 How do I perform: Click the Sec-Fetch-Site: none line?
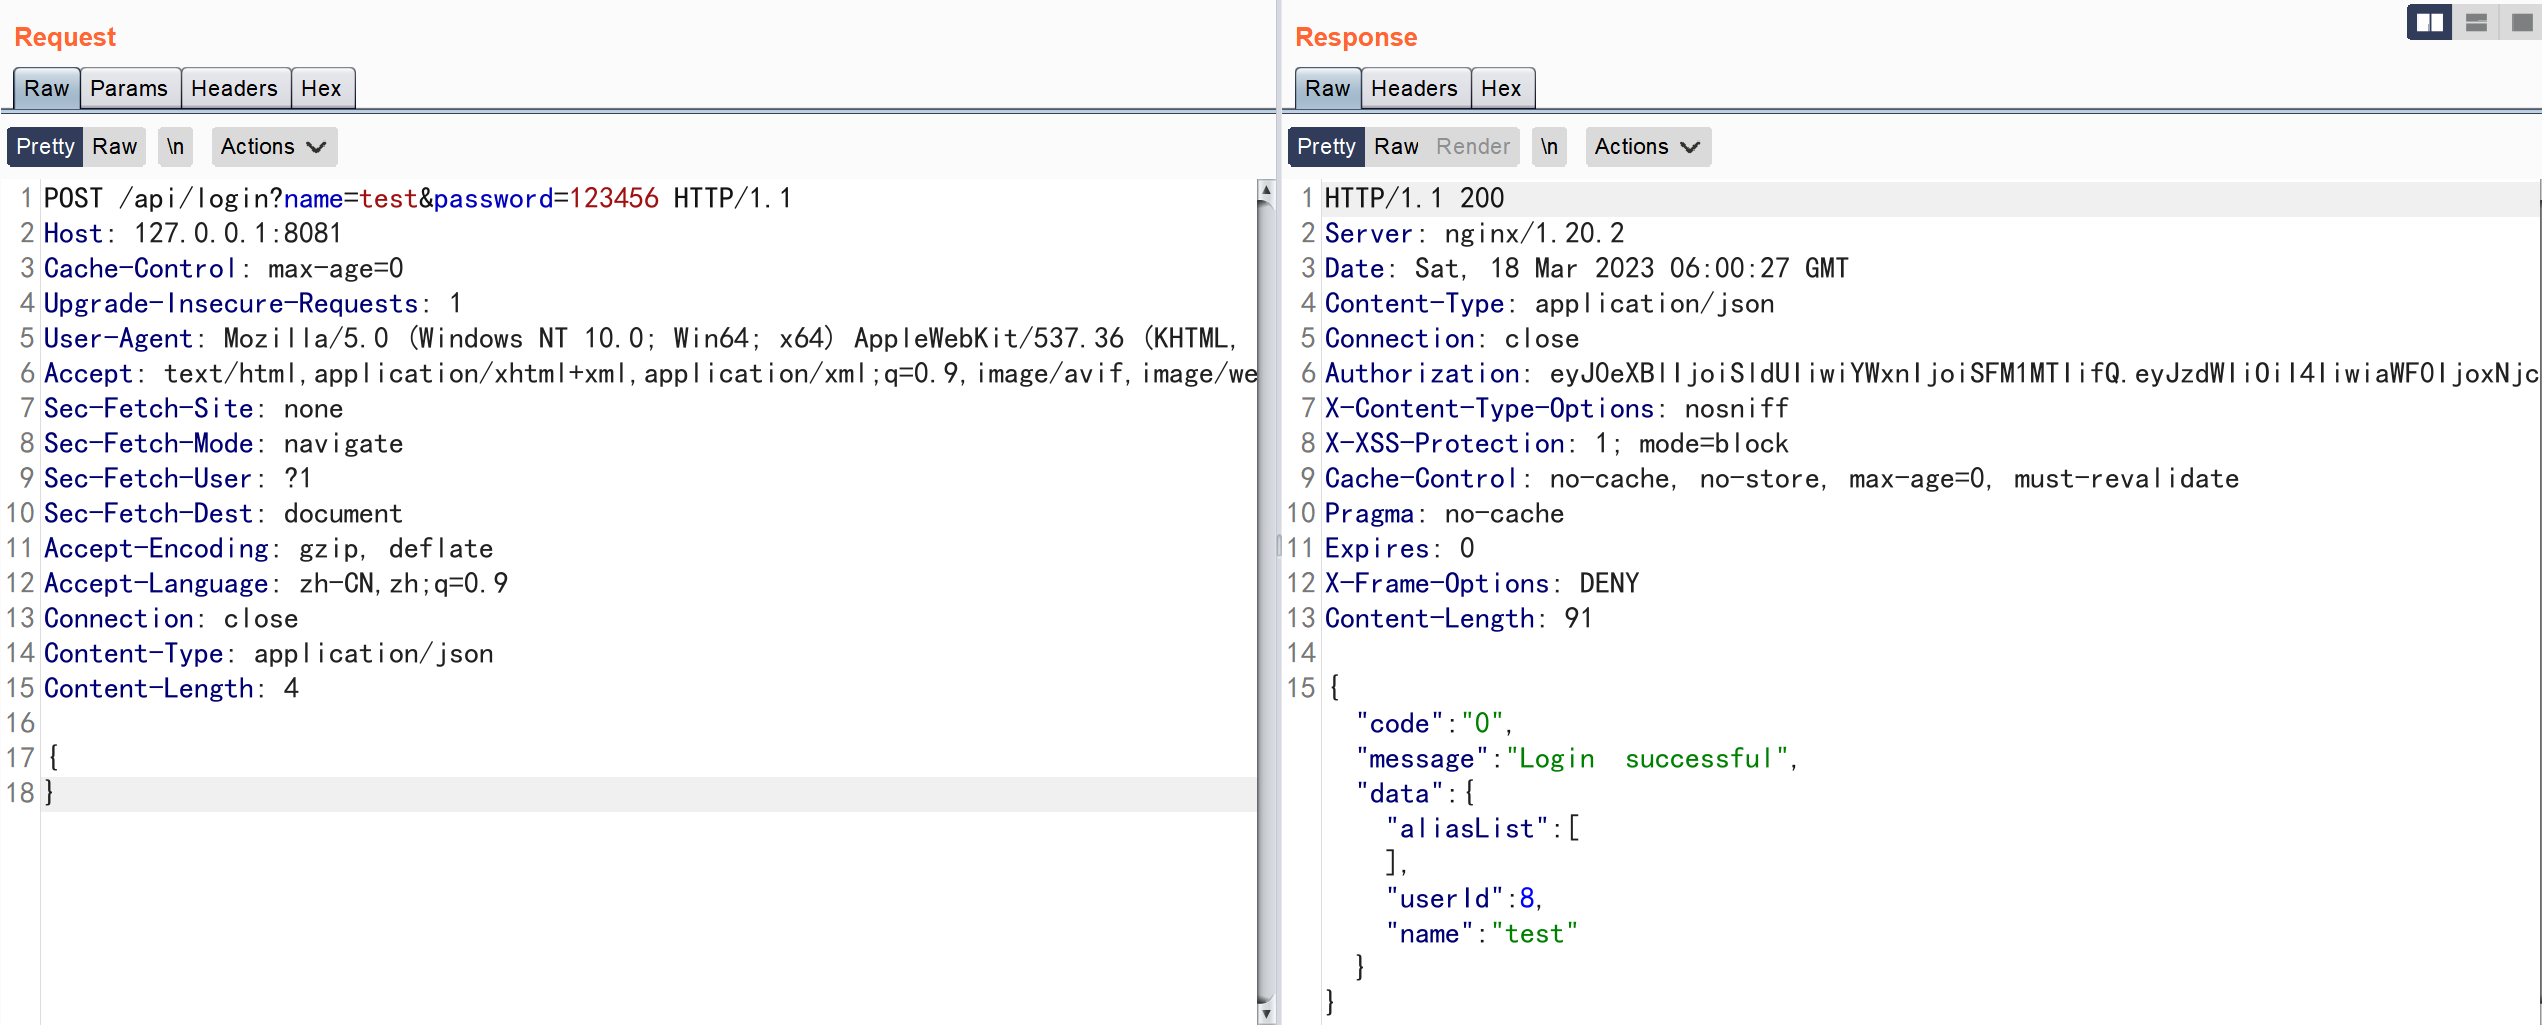(194, 408)
